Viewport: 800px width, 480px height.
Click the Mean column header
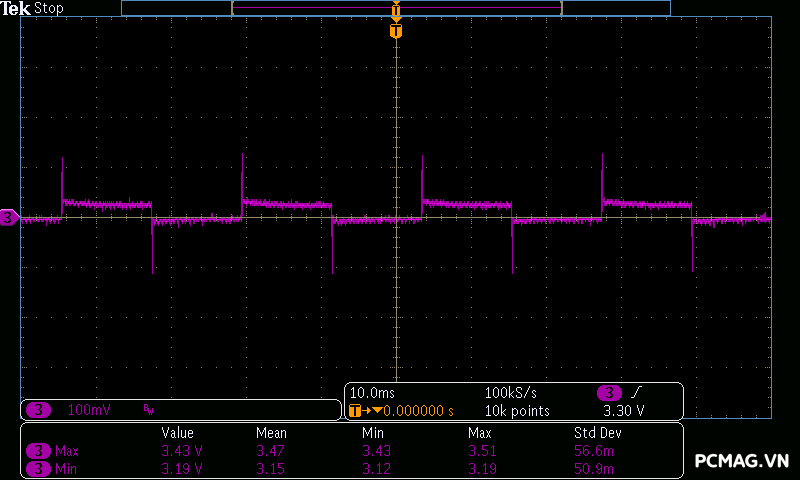tap(271, 433)
